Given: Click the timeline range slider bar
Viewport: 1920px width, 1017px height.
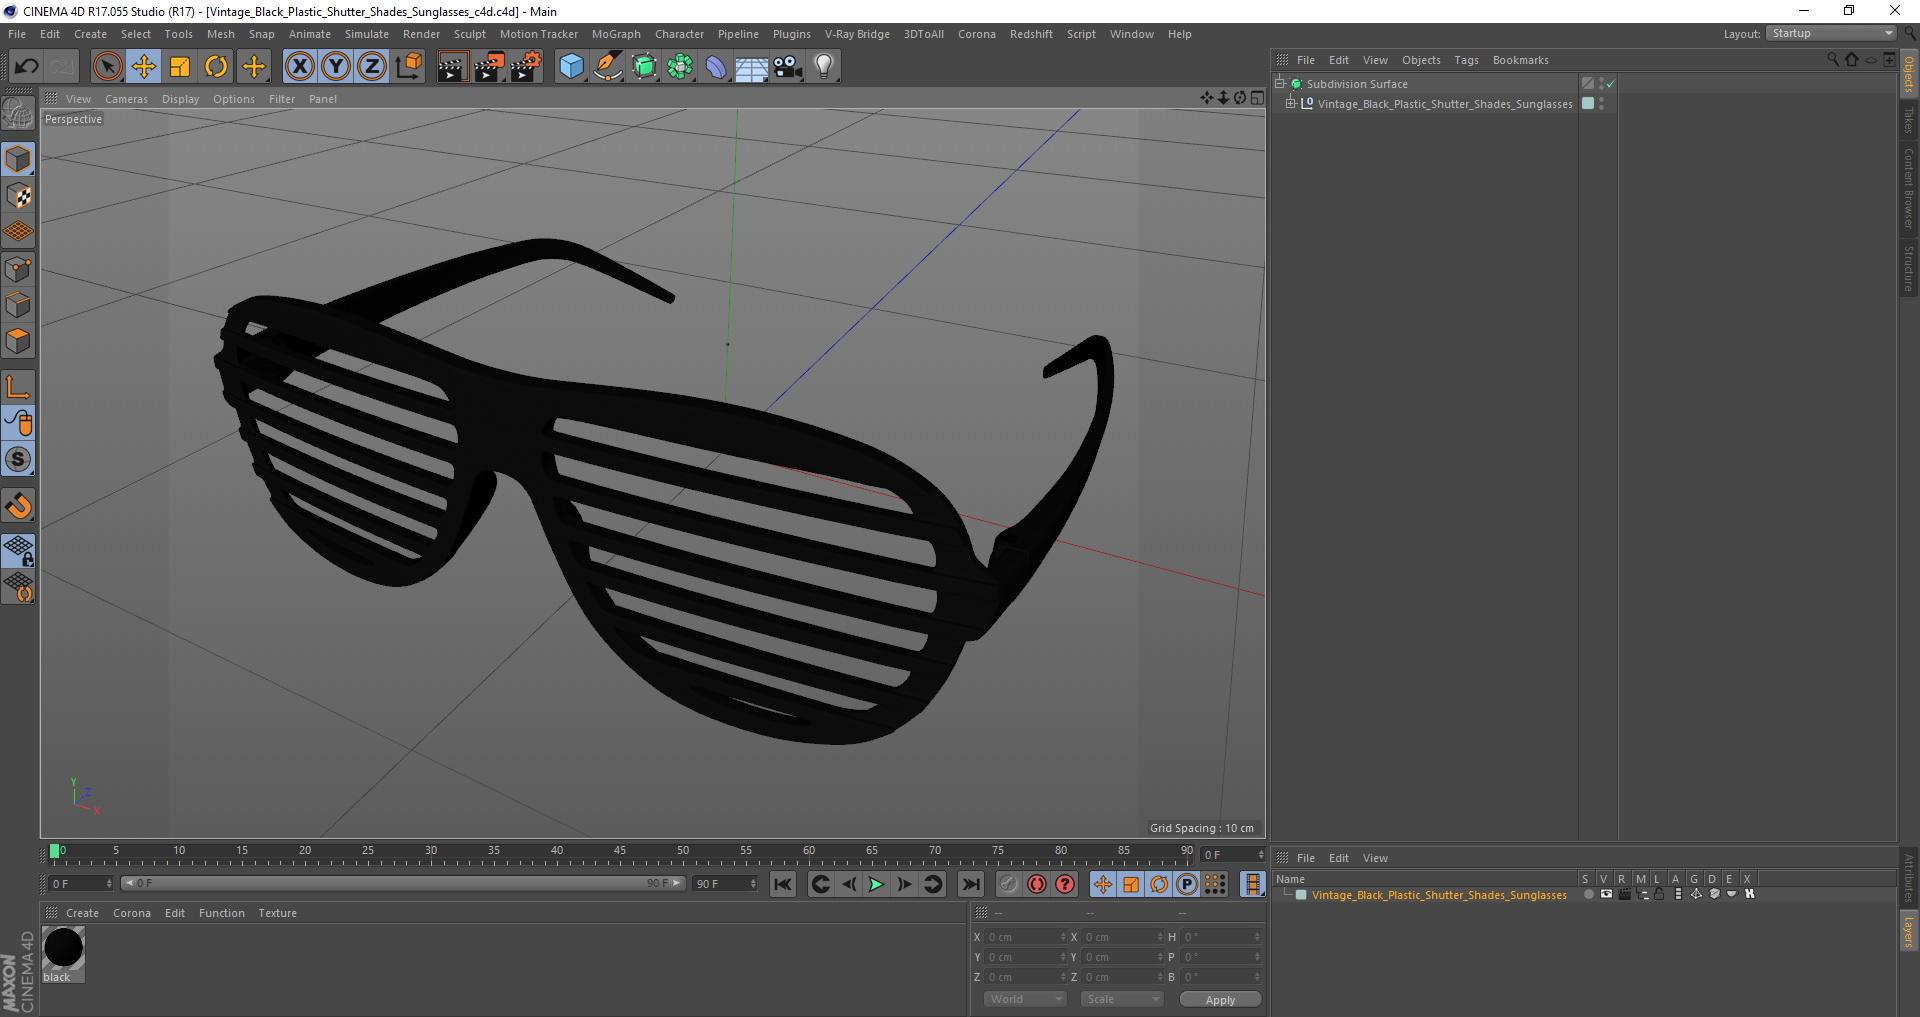Looking at the screenshot, I should click(402, 884).
